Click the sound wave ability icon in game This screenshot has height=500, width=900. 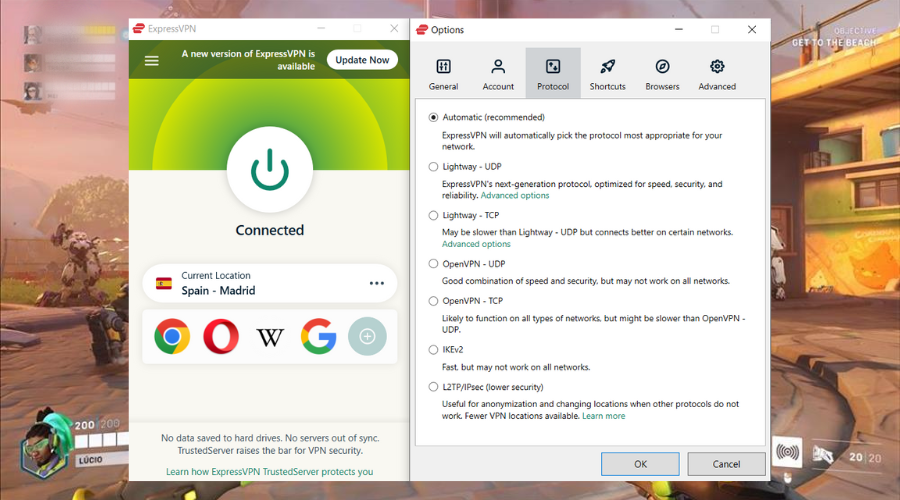pos(787,453)
